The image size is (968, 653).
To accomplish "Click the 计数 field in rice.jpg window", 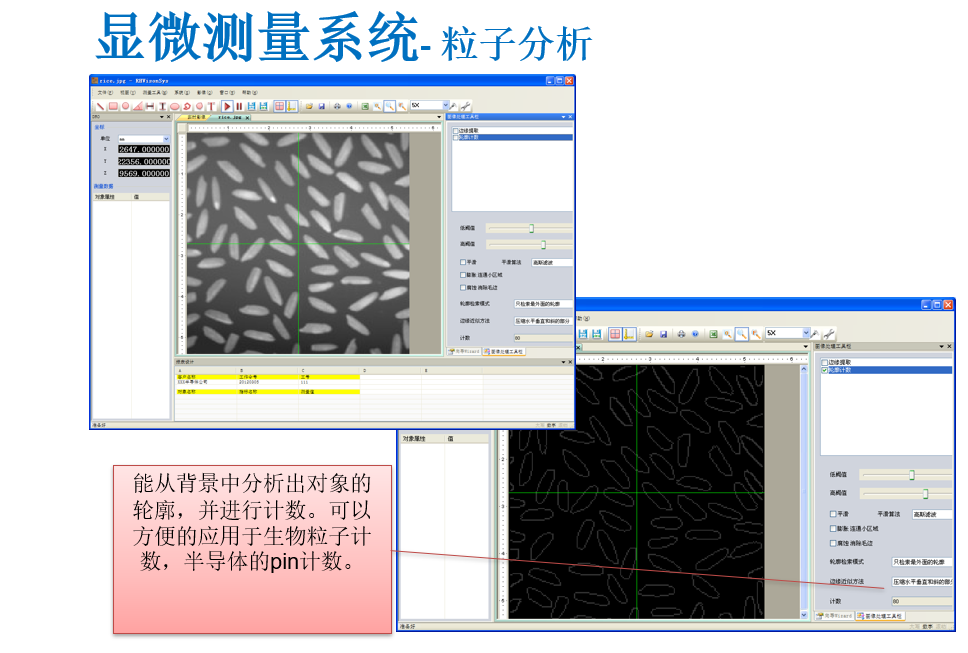I will point(543,338).
